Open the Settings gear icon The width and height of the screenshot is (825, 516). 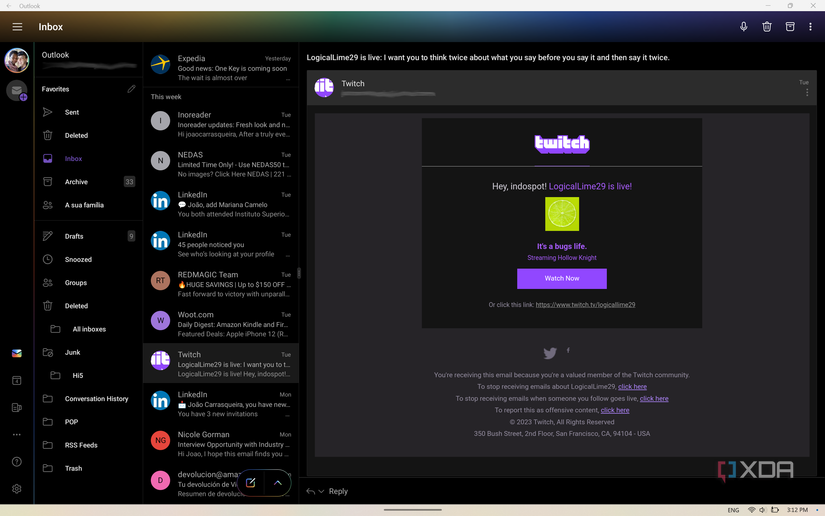pyautogui.click(x=17, y=489)
